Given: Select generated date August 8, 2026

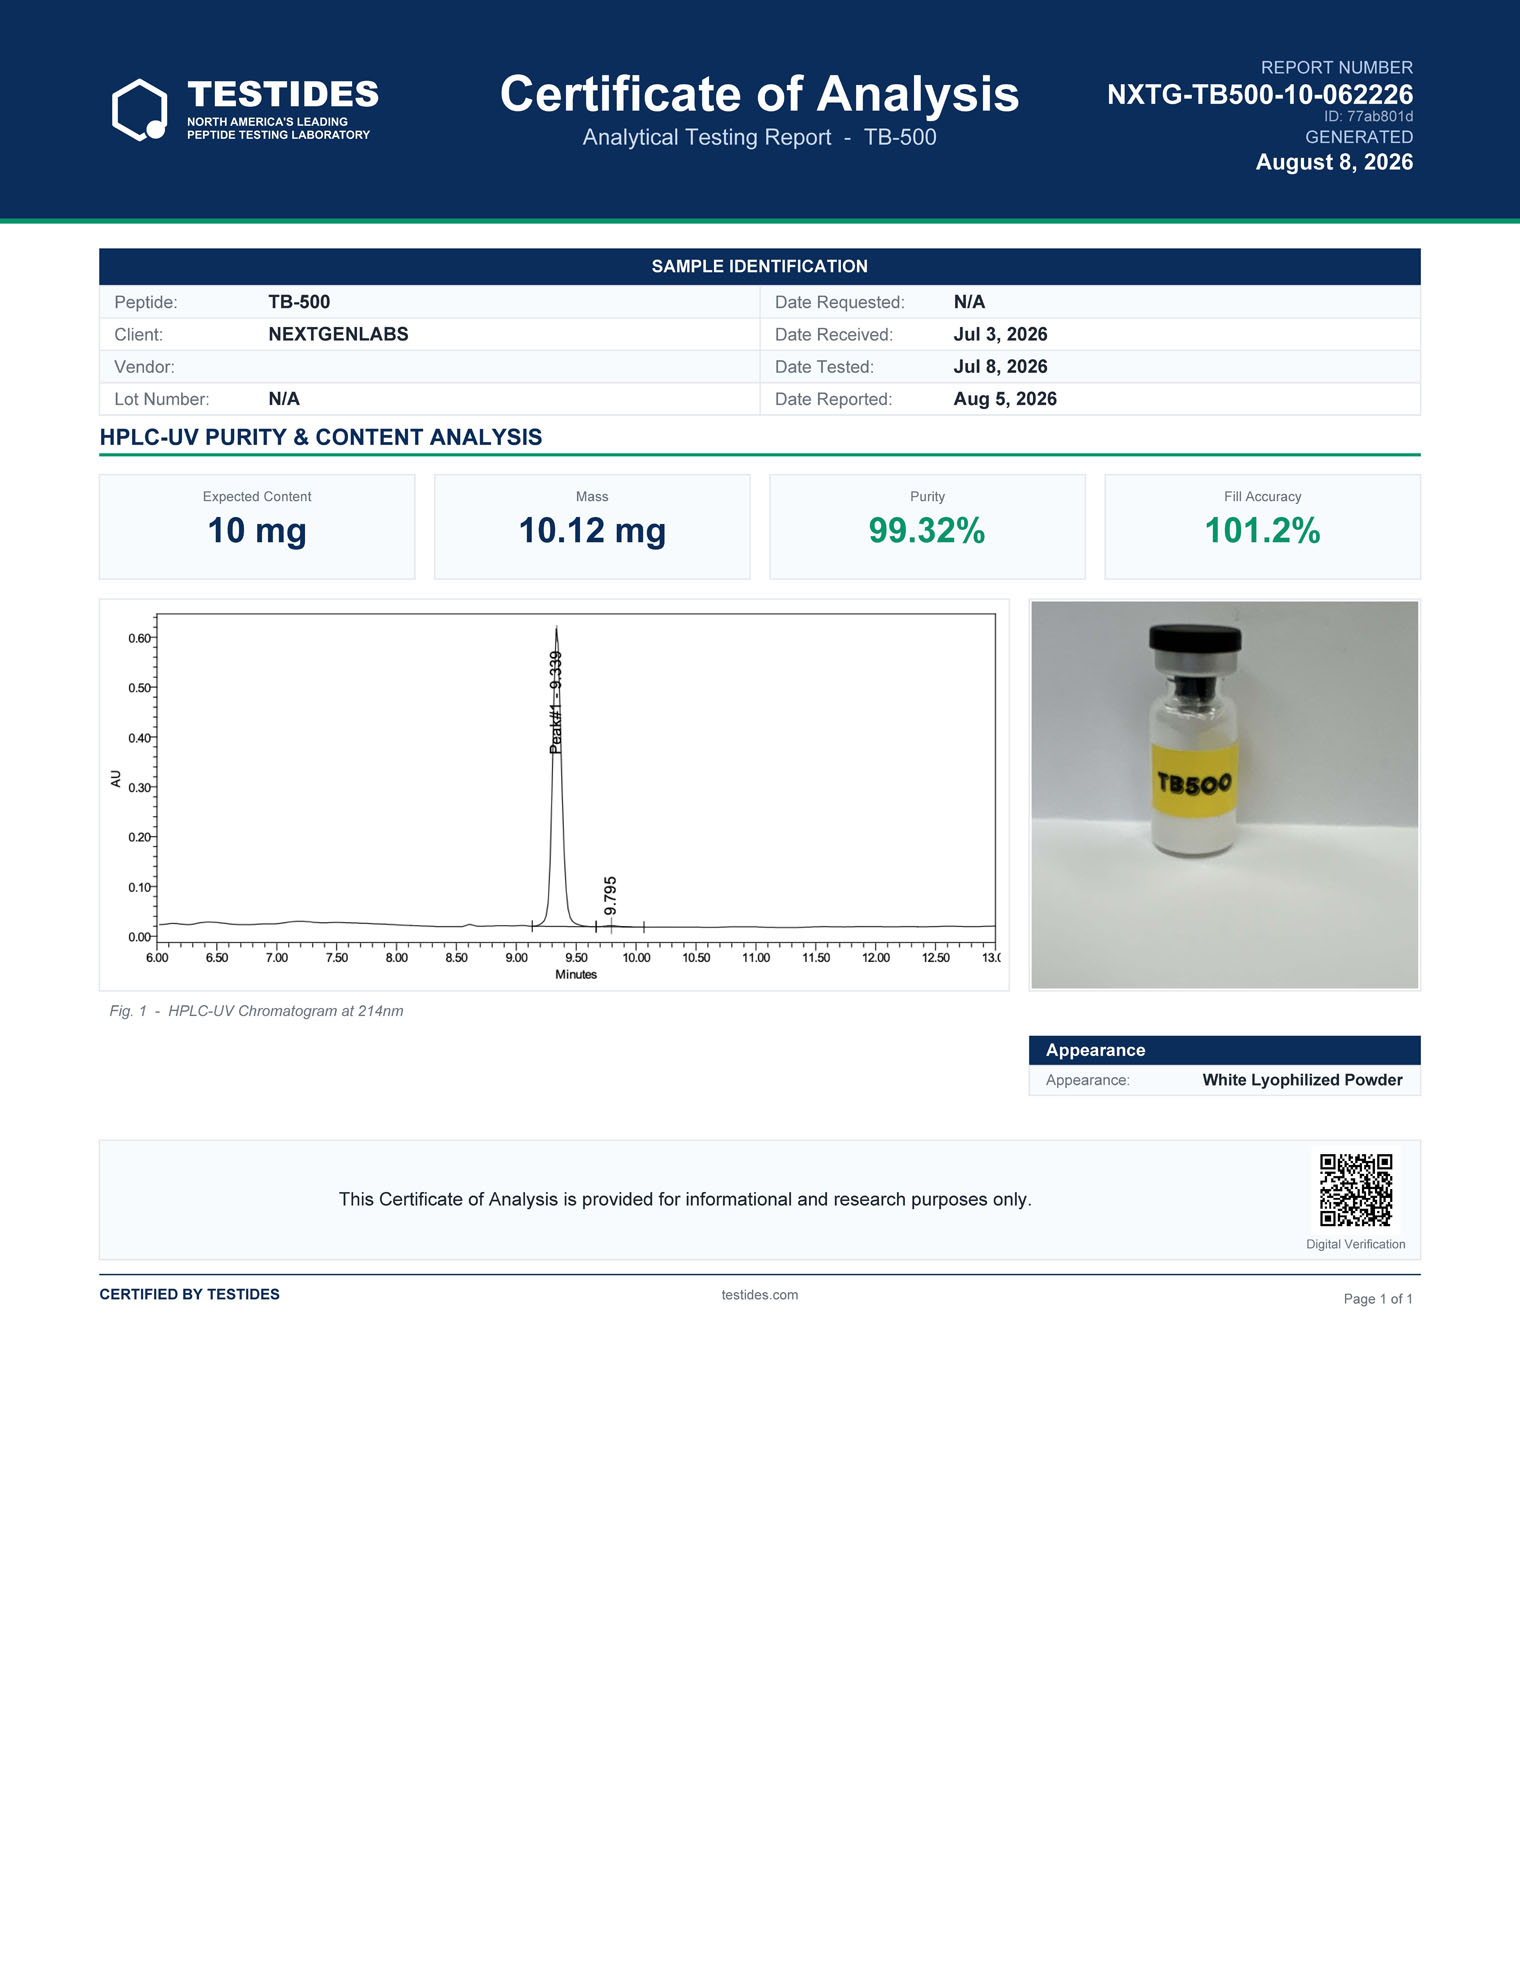Looking at the screenshot, I should coord(1334,162).
